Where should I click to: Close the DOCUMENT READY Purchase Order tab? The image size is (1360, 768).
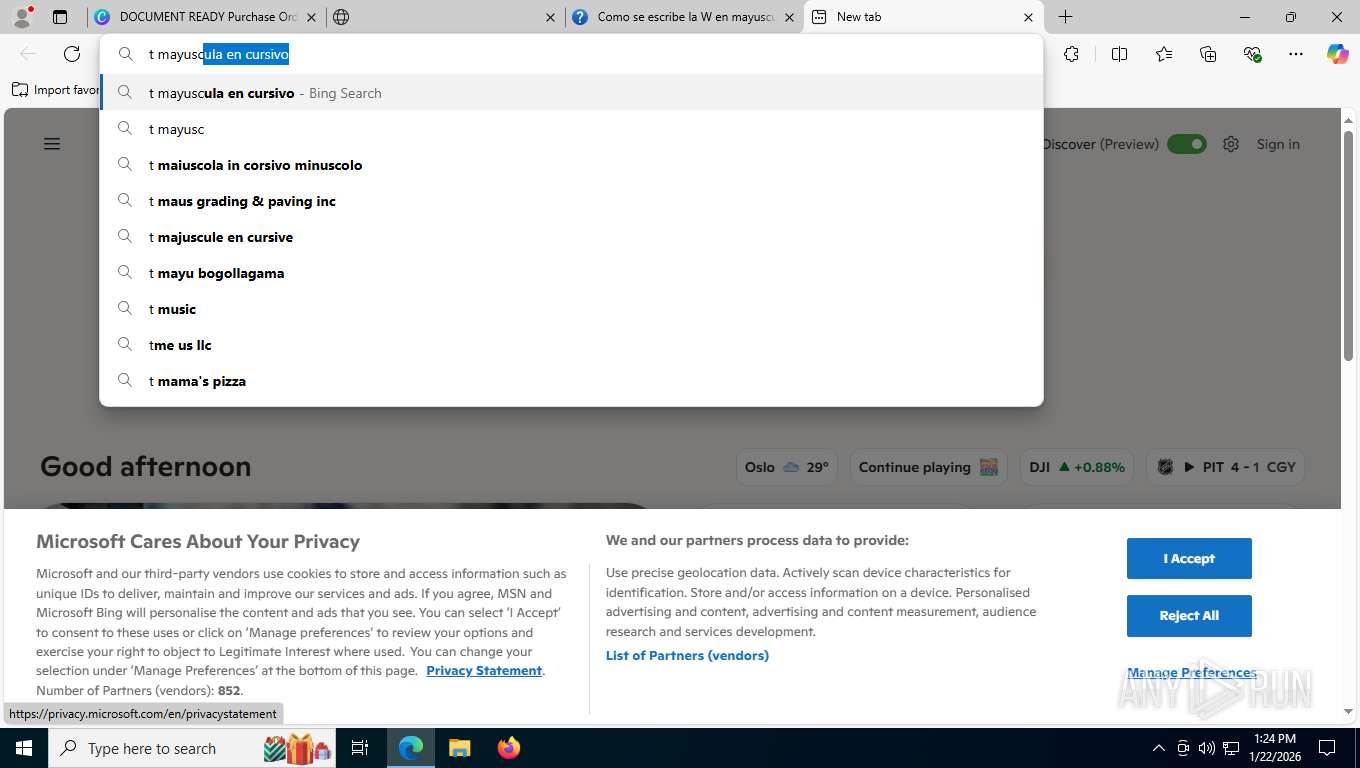point(311,17)
